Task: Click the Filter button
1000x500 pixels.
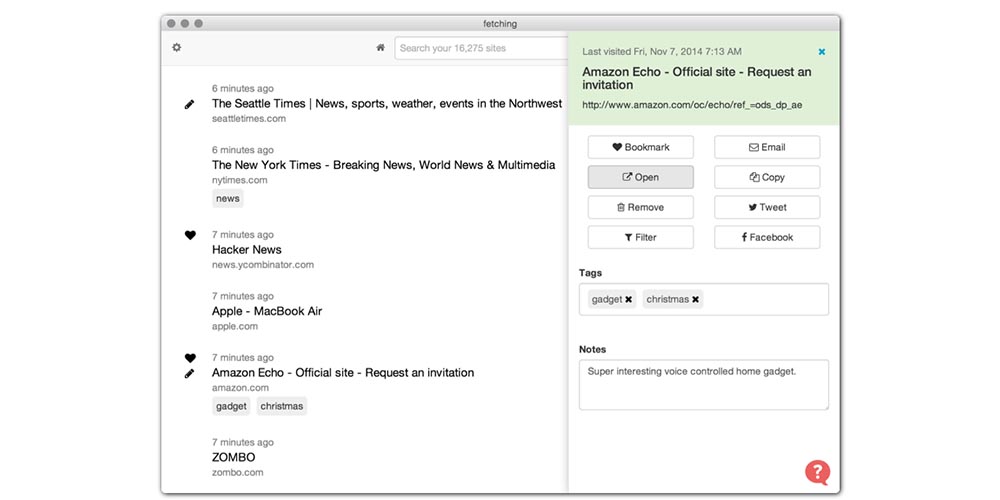Action: pos(640,237)
